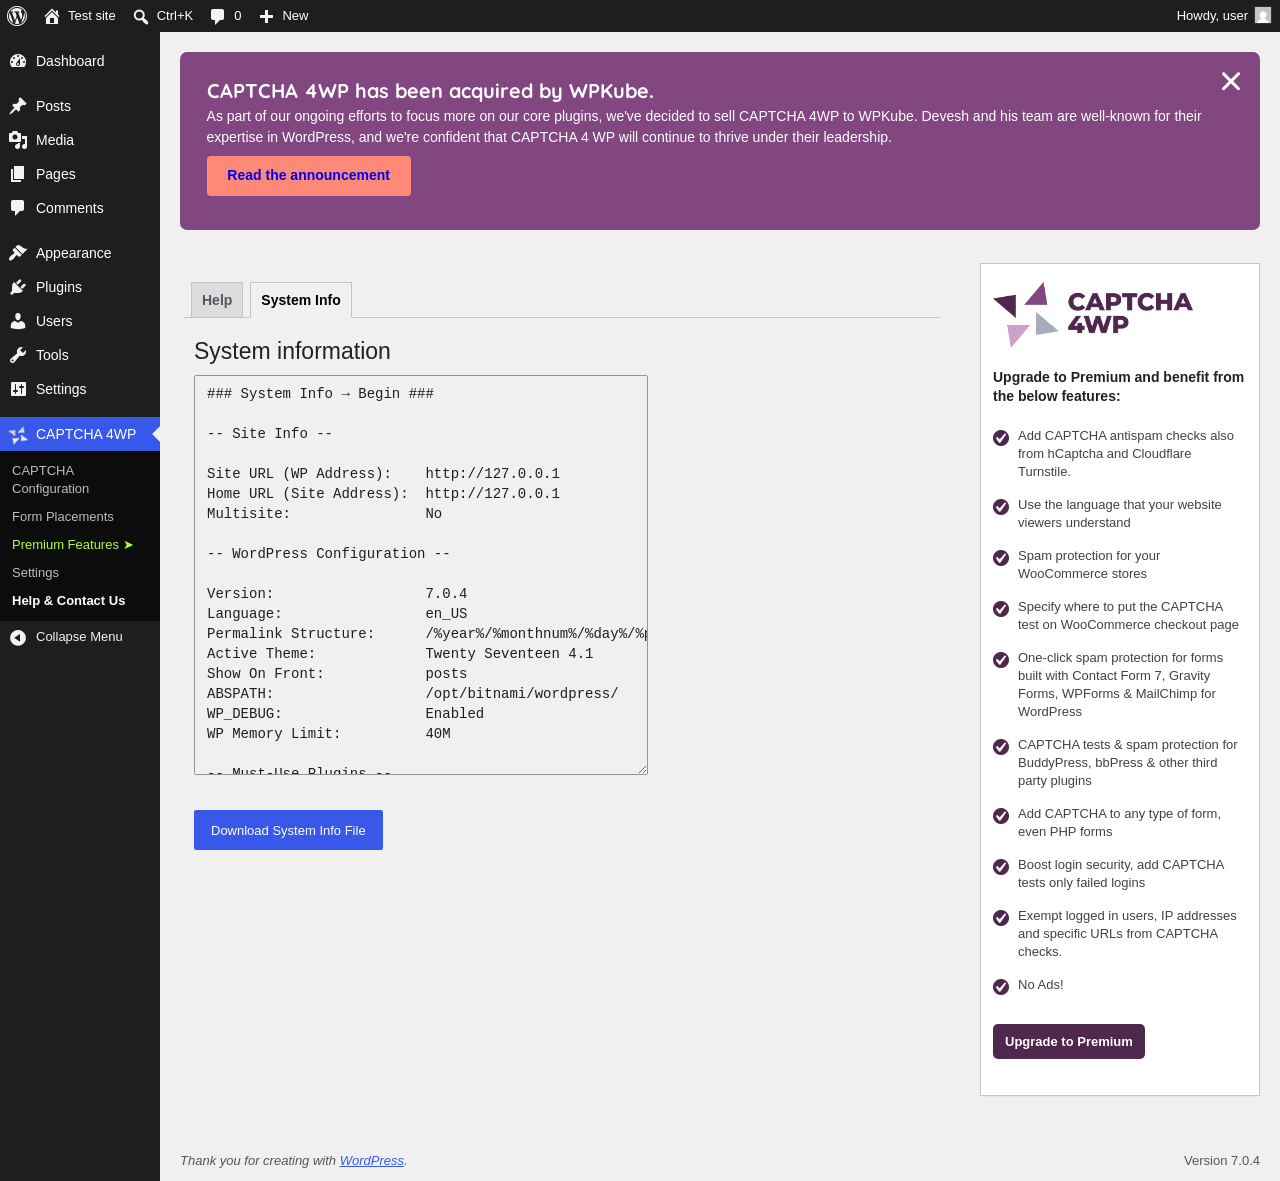Screen dimensions: 1280x1181
Task: Go to Plugins in the sidebar
Action: [80, 287]
